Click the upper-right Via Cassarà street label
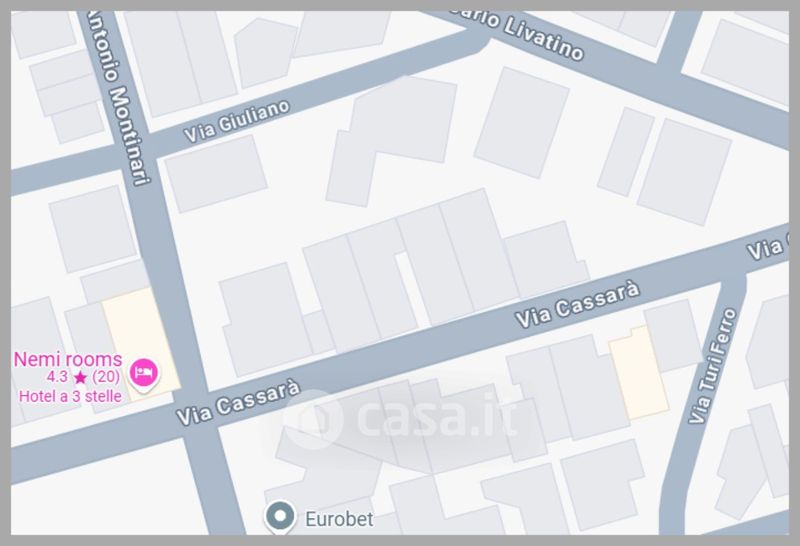 click(578, 304)
